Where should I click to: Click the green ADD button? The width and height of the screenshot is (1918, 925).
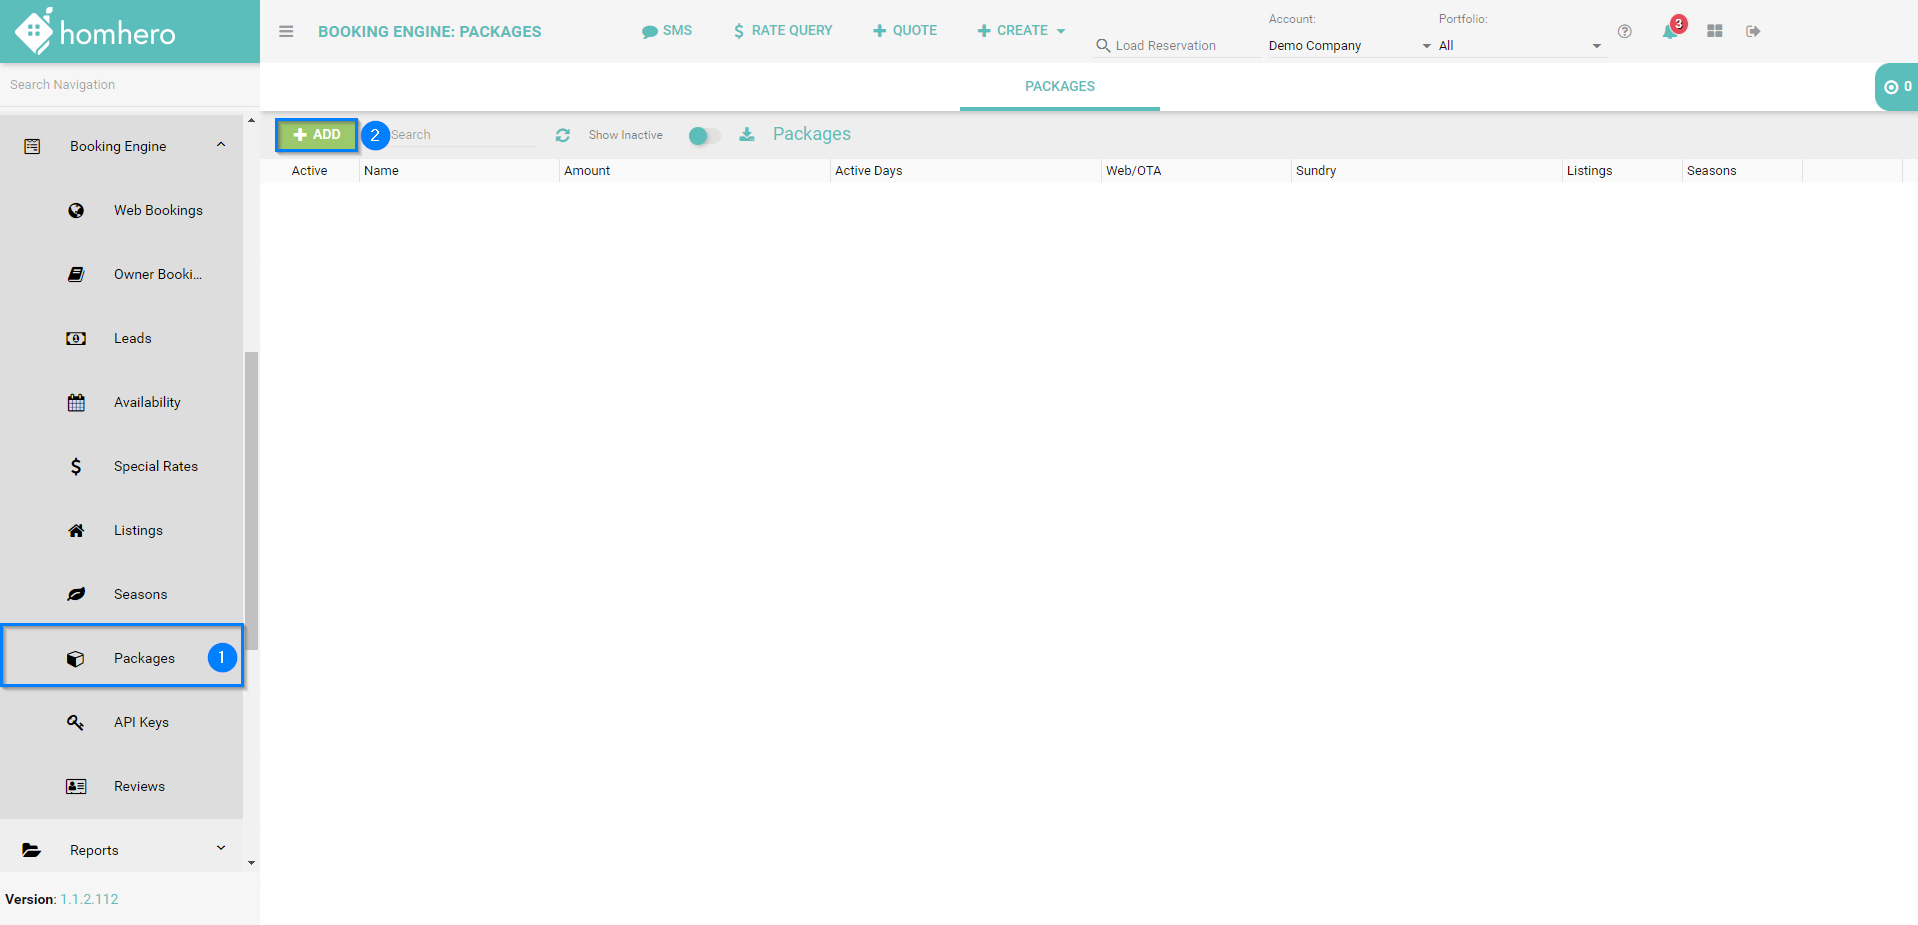coord(317,135)
